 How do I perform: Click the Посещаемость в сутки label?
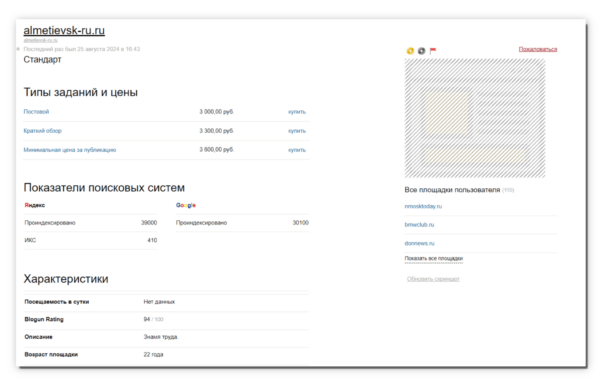click(x=57, y=302)
